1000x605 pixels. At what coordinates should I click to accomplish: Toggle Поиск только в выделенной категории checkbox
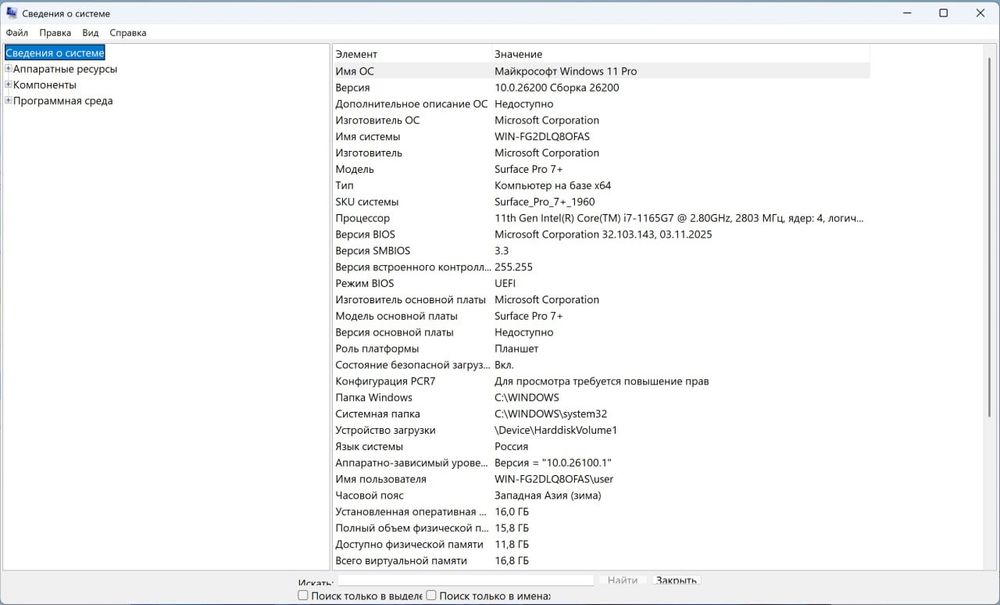coord(303,595)
